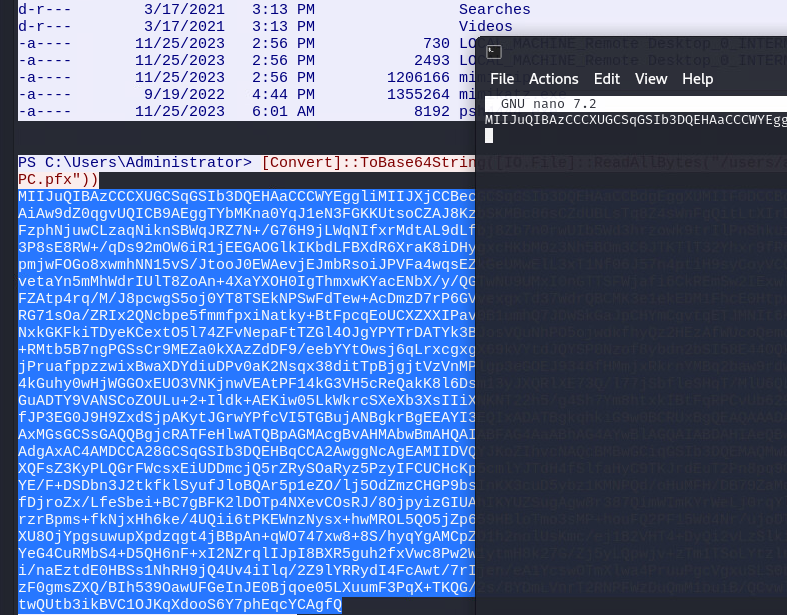The width and height of the screenshot is (787, 615).
Task: Click the nano cursor on the second line
Action: click(489, 135)
